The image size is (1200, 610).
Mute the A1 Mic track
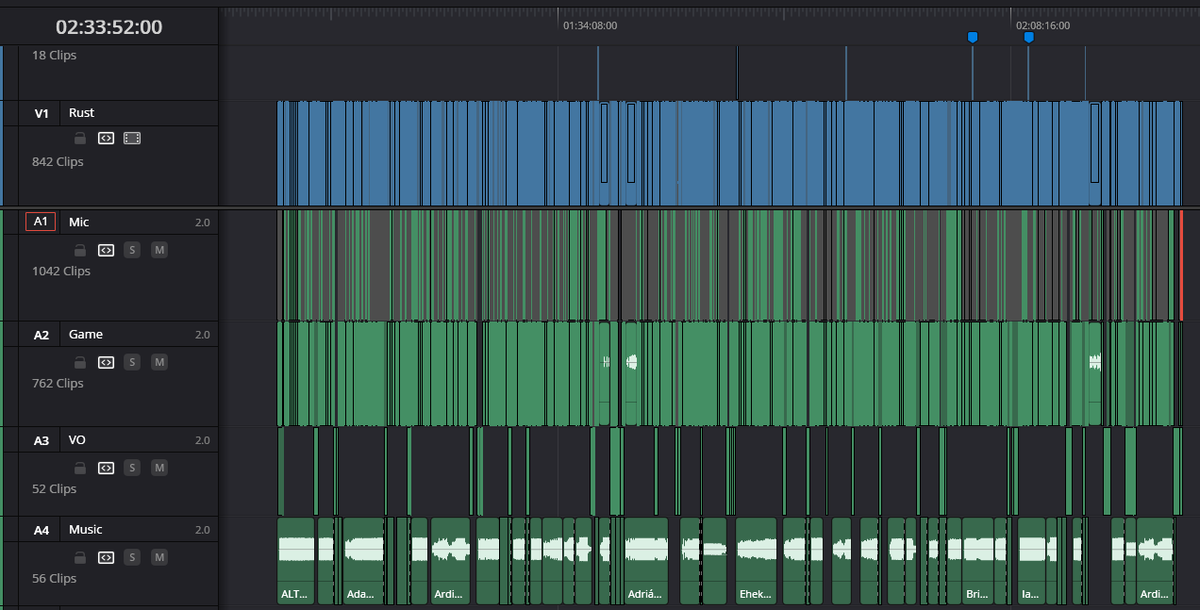[x=159, y=249]
